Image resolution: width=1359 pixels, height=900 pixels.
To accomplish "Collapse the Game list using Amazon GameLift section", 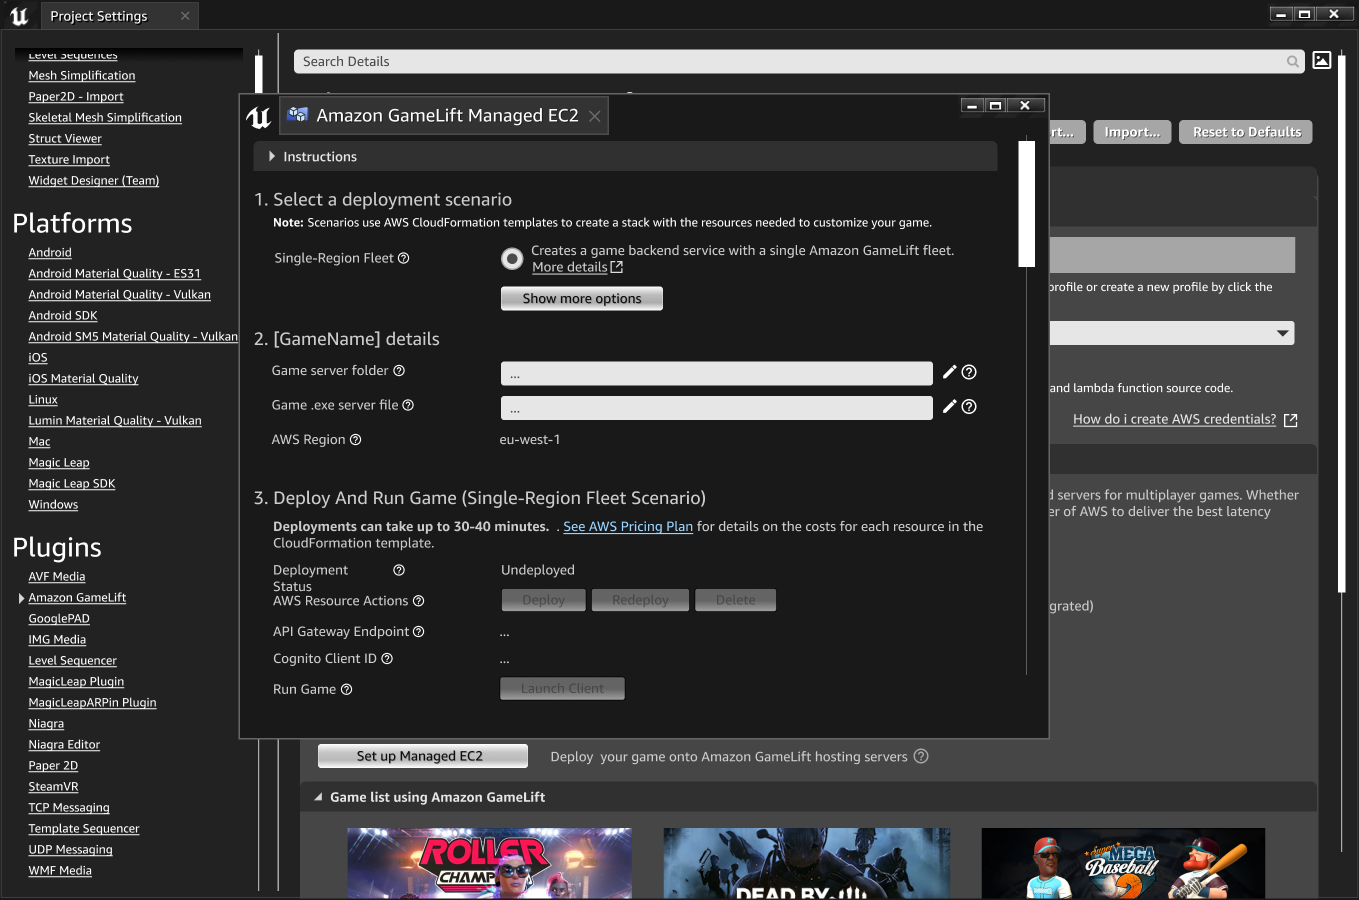I will 319,797.
